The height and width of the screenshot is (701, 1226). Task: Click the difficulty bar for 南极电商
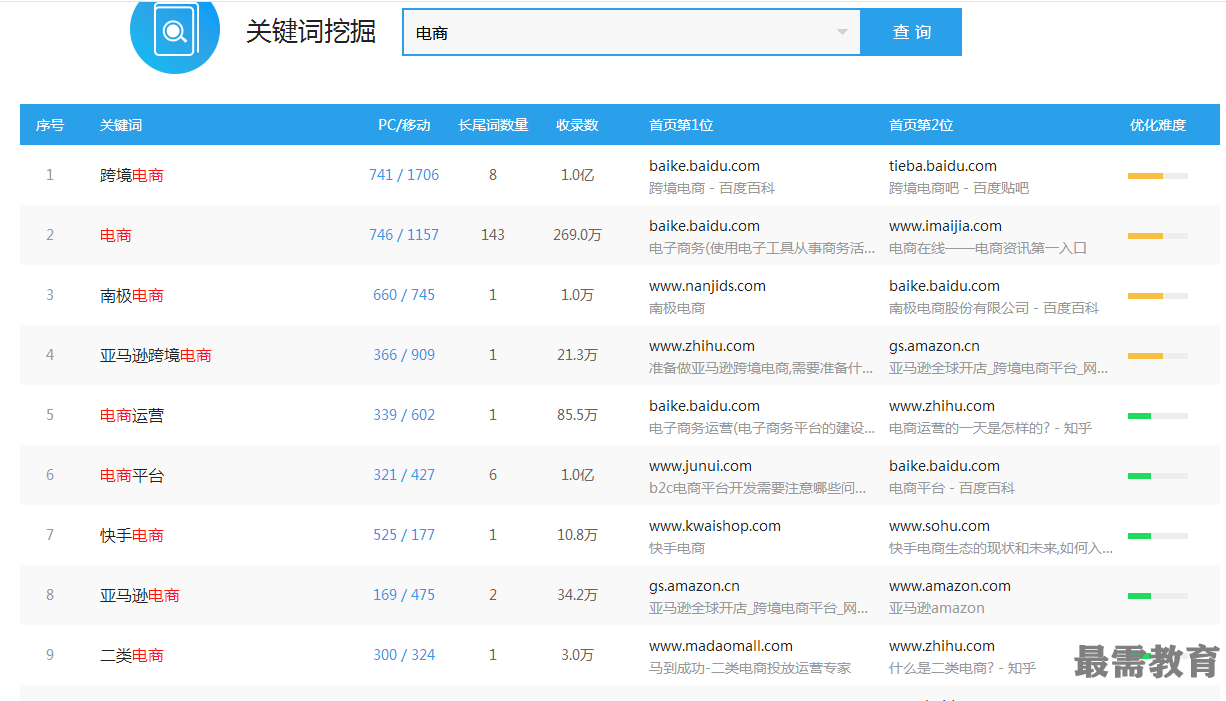tap(1158, 296)
